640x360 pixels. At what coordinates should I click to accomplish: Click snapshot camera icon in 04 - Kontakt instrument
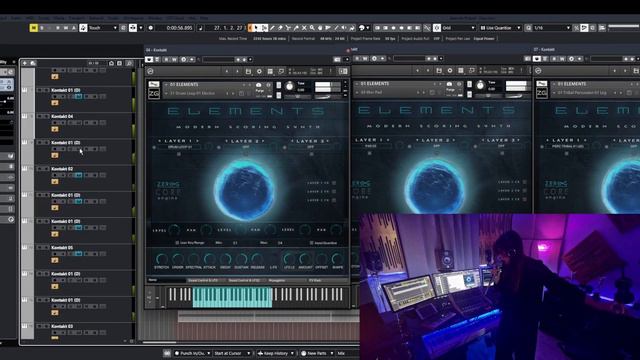tap(258, 85)
